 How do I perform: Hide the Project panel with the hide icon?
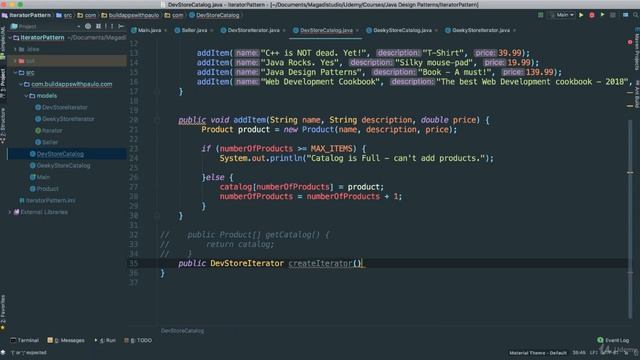tap(121, 26)
